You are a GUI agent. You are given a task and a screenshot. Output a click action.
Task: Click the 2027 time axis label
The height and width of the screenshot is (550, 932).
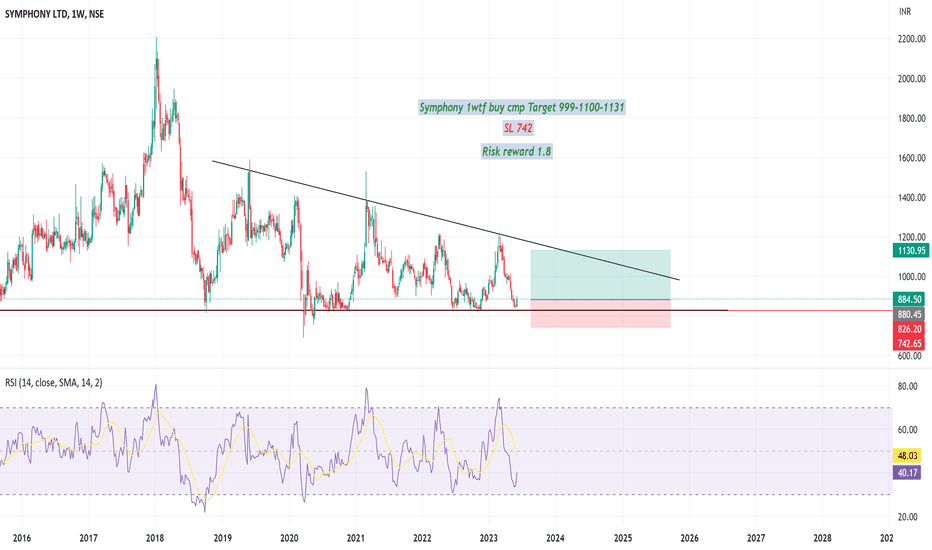[x=755, y=538]
